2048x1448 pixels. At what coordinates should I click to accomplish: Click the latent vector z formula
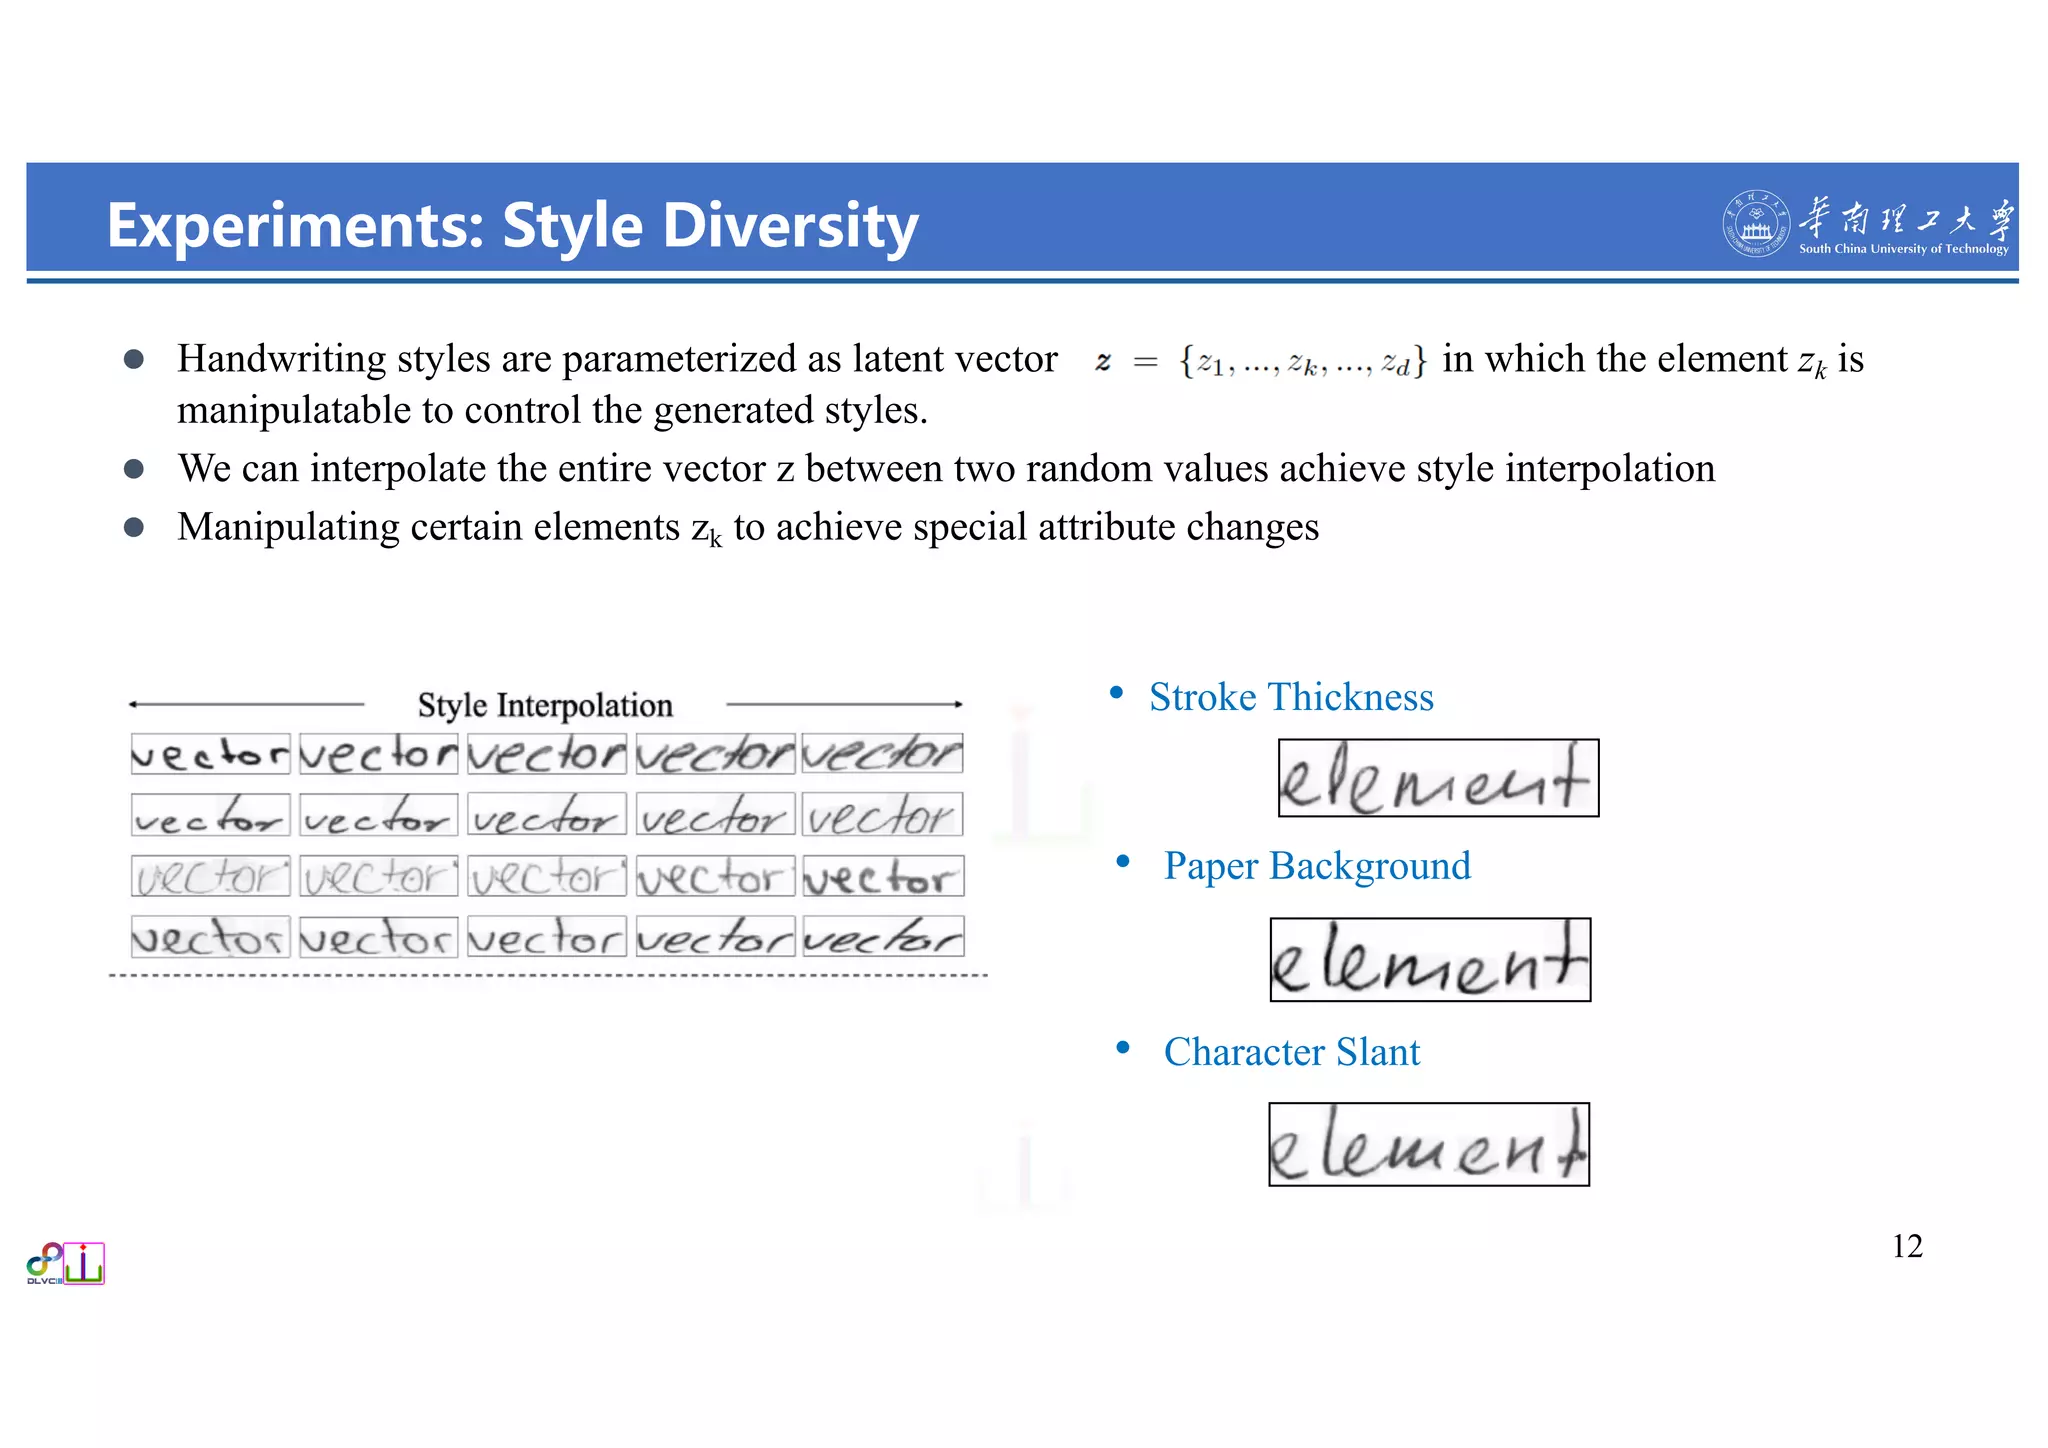[x=1260, y=361]
